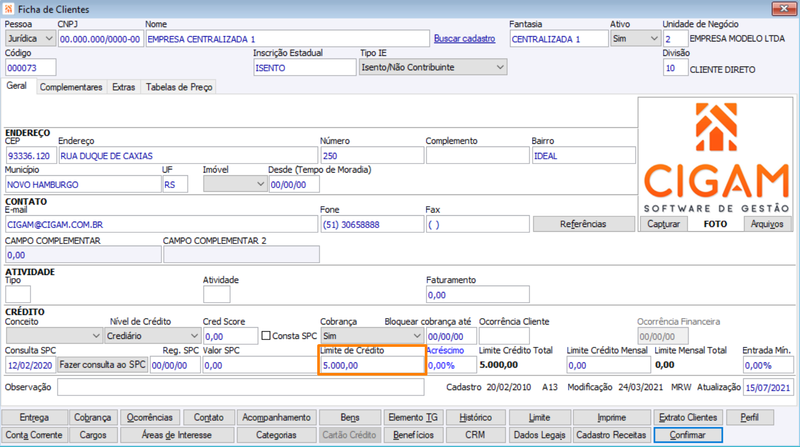Open the Ativo dropdown
The height and width of the screenshot is (447, 800).
click(x=635, y=39)
